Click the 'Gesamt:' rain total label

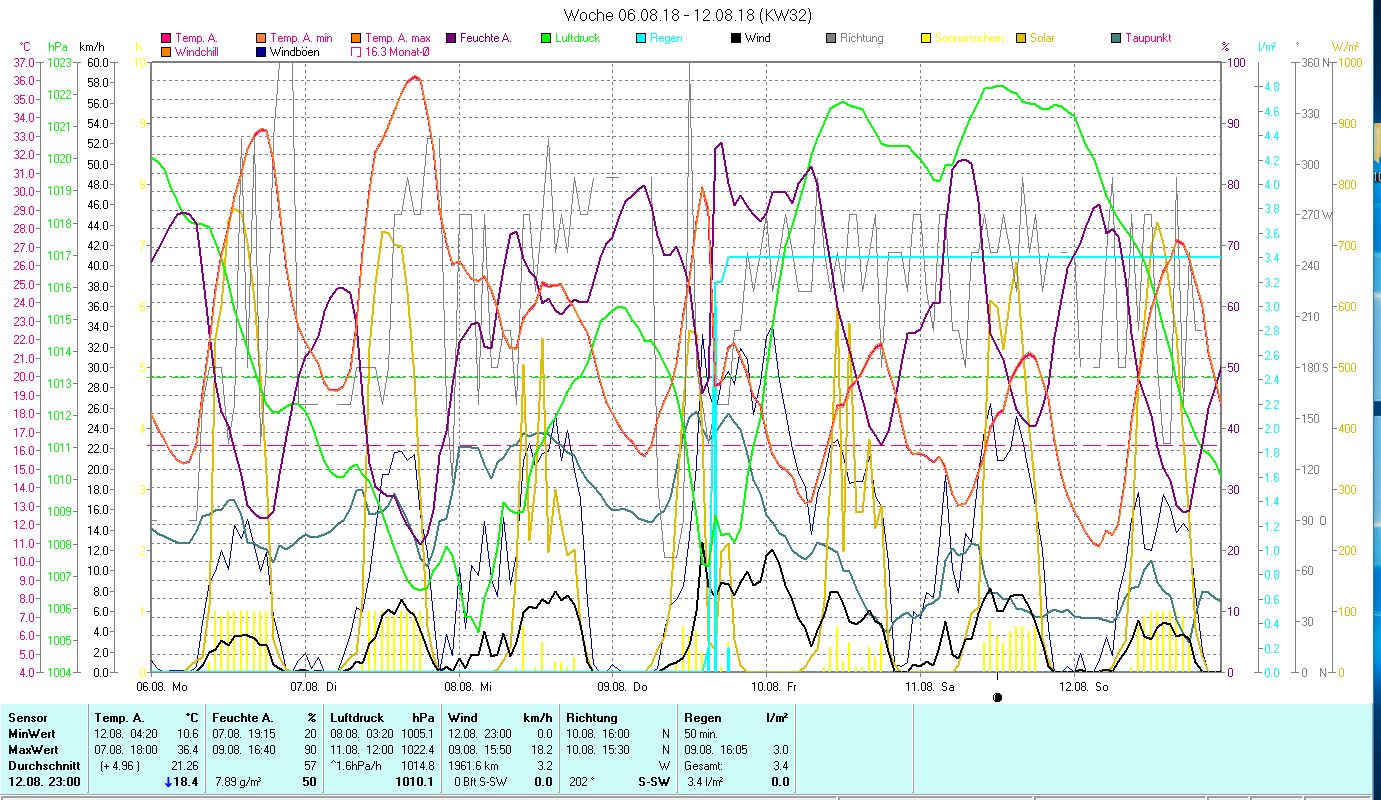pos(705,766)
